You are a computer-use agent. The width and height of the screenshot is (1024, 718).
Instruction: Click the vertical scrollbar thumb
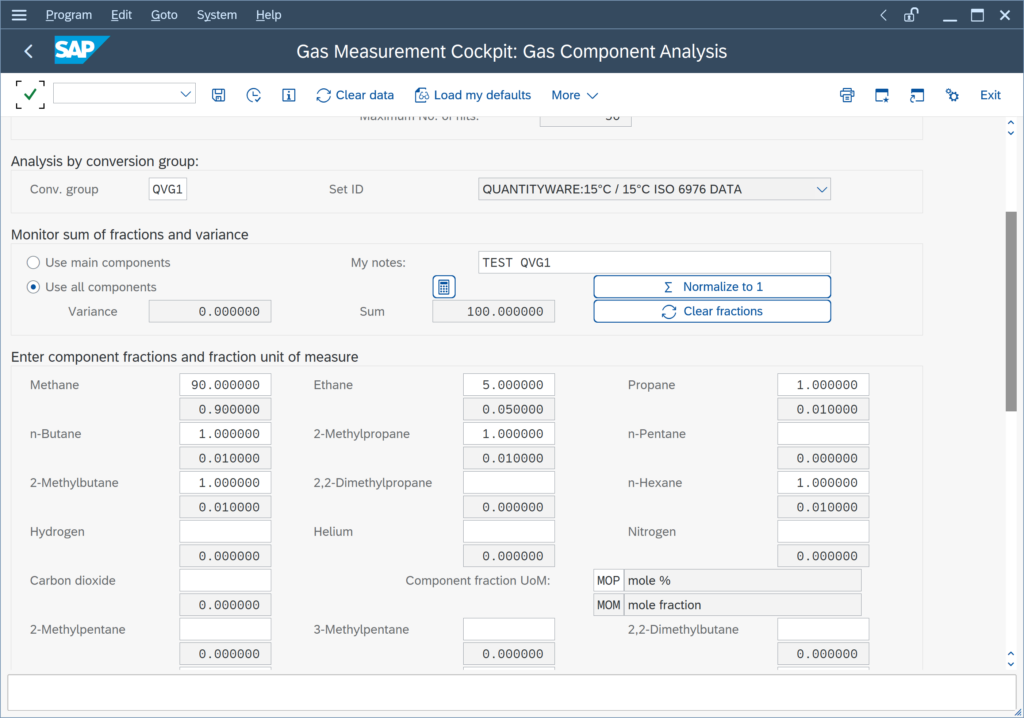coord(1011,312)
